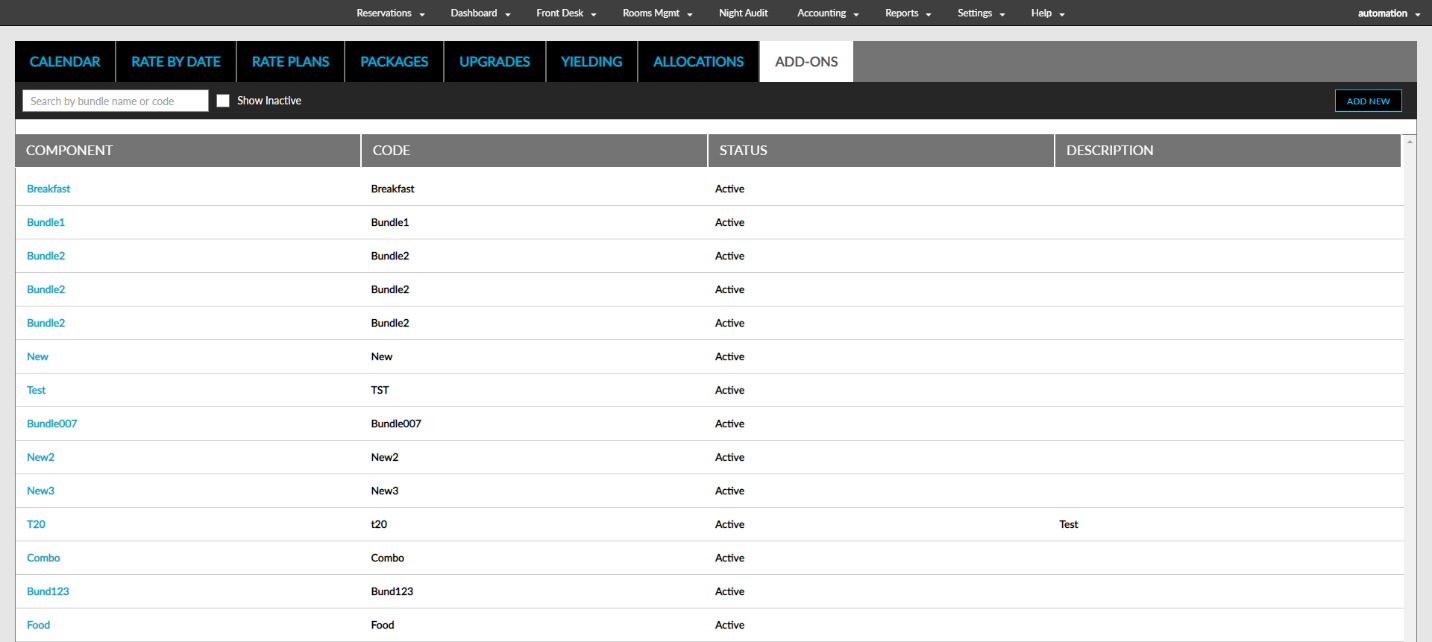1432x642 pixels.
Task: Open the PACKAGES tab
Action: 394,61
